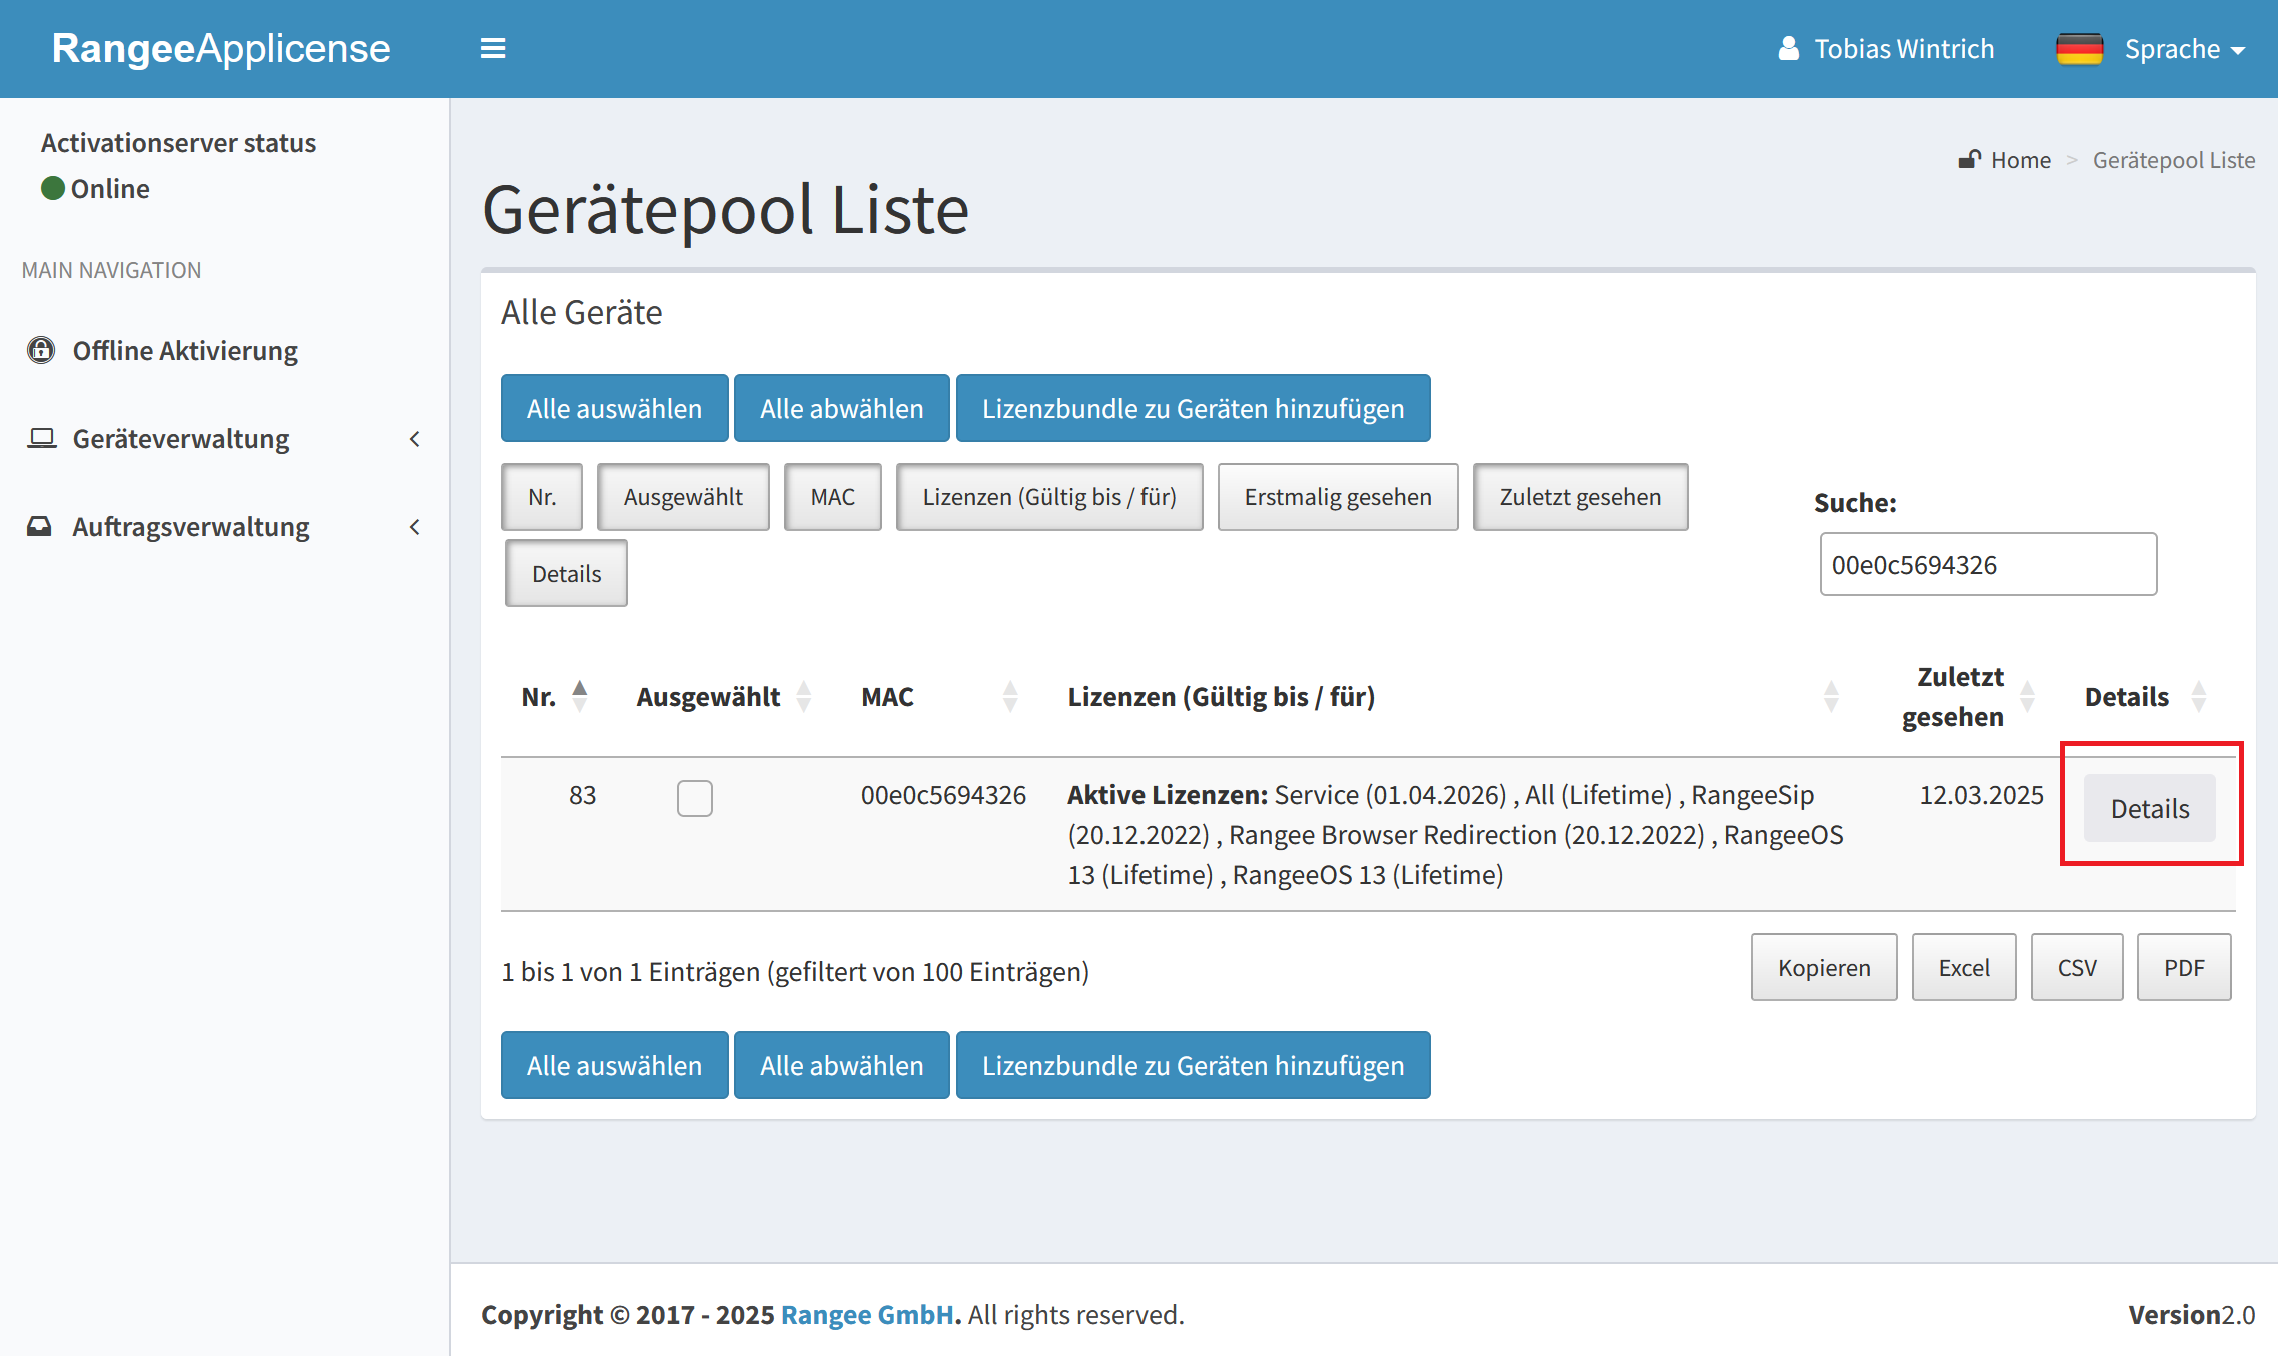Open Details for device 00e0c5694326

pos(2149,808)
